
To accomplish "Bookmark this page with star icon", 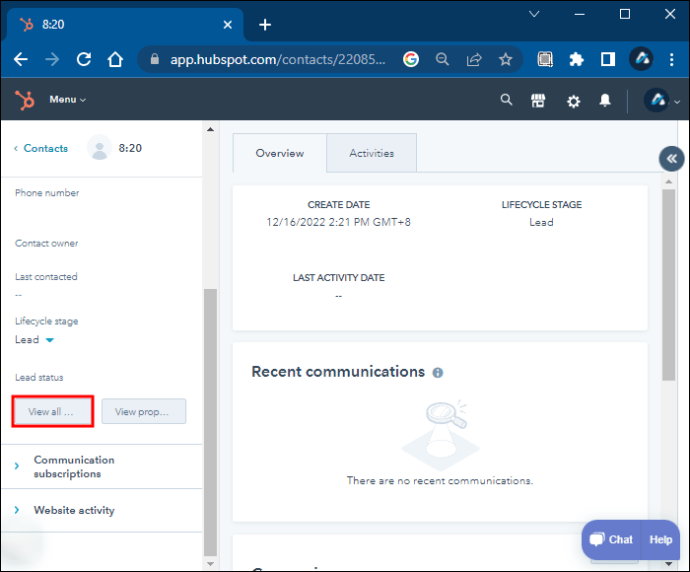I will click(x=505, y=59).
